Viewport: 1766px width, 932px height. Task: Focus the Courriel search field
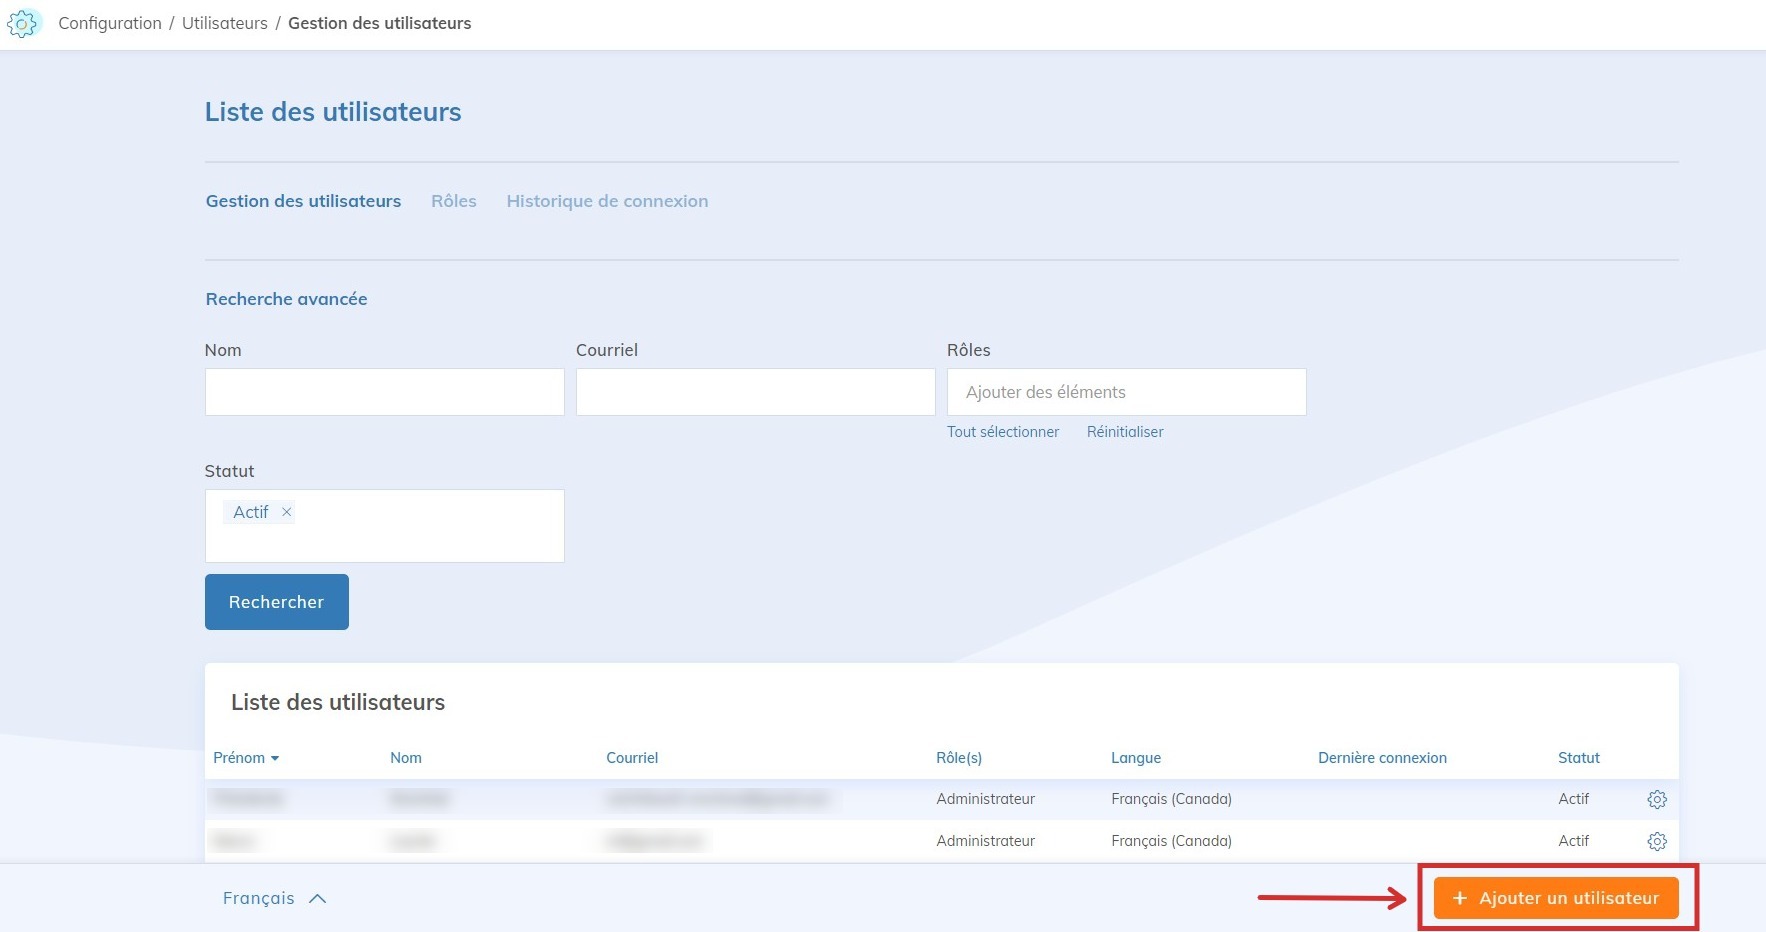point(755,392)
